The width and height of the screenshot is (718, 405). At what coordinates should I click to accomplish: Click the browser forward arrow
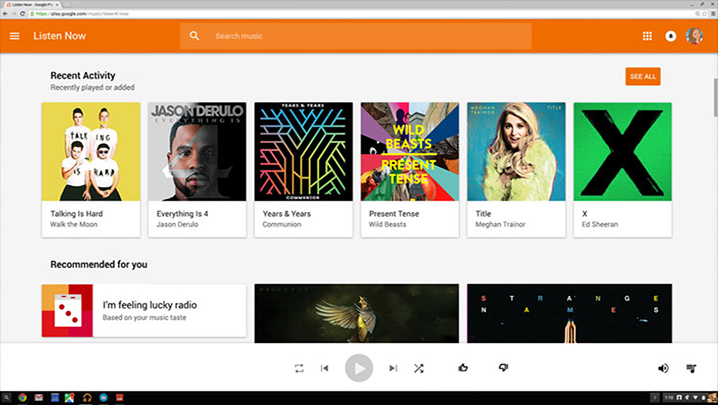[x=14, y=14]
